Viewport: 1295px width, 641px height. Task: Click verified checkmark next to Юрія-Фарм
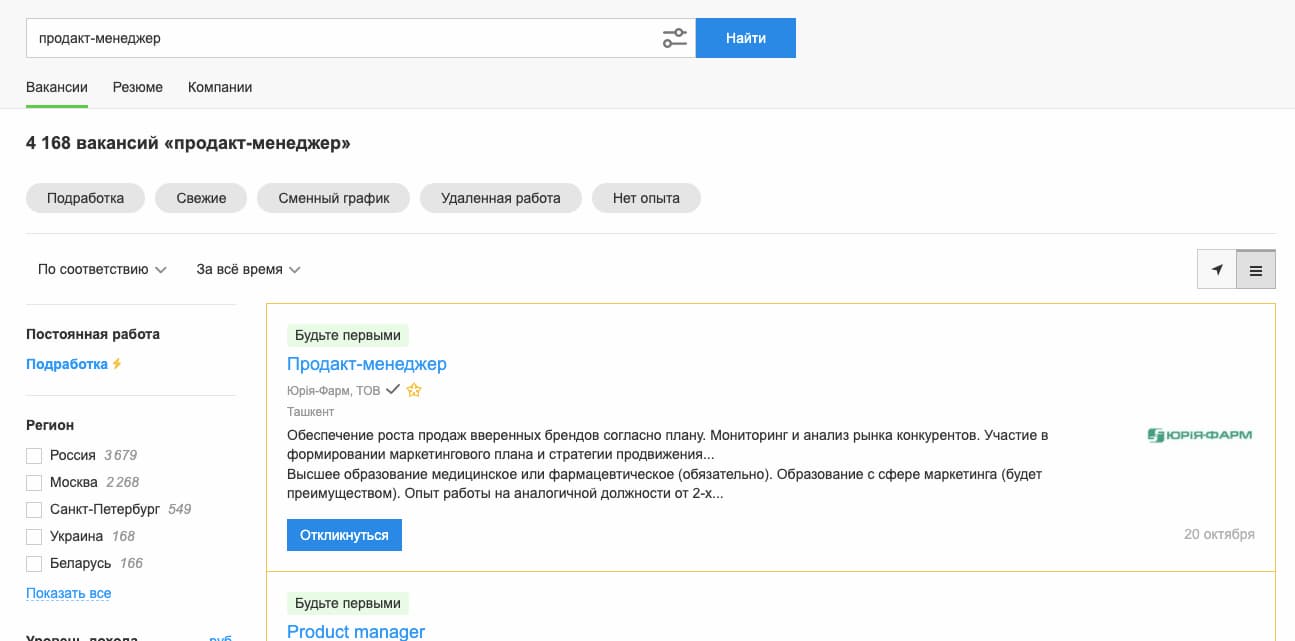point(393,390)
